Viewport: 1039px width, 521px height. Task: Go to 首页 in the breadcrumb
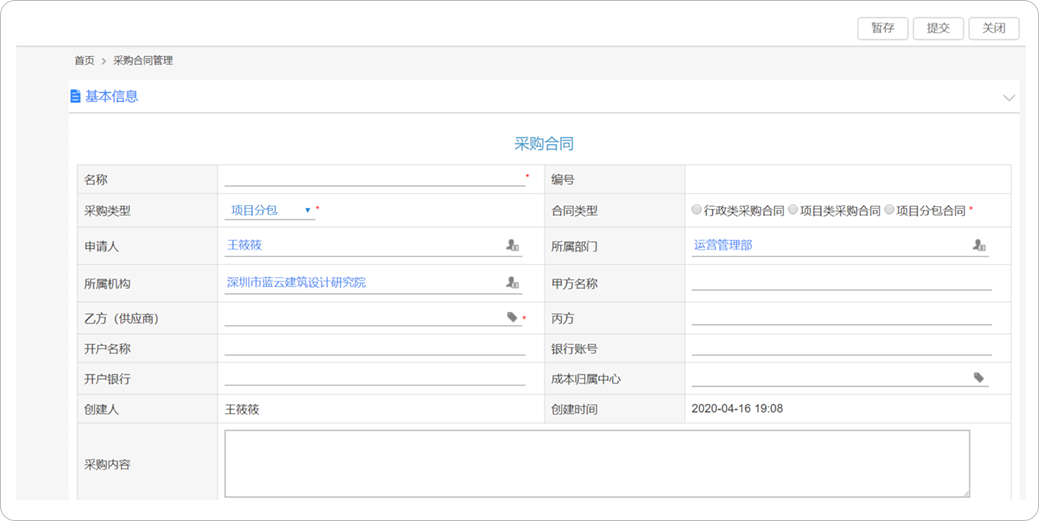[x=84, y=61]
